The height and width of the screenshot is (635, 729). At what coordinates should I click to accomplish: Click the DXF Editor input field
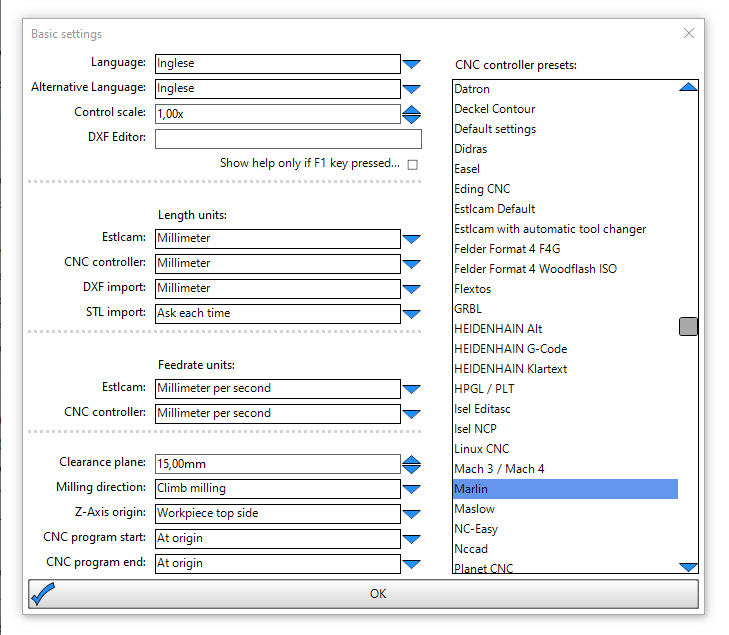tap(288, 139)
